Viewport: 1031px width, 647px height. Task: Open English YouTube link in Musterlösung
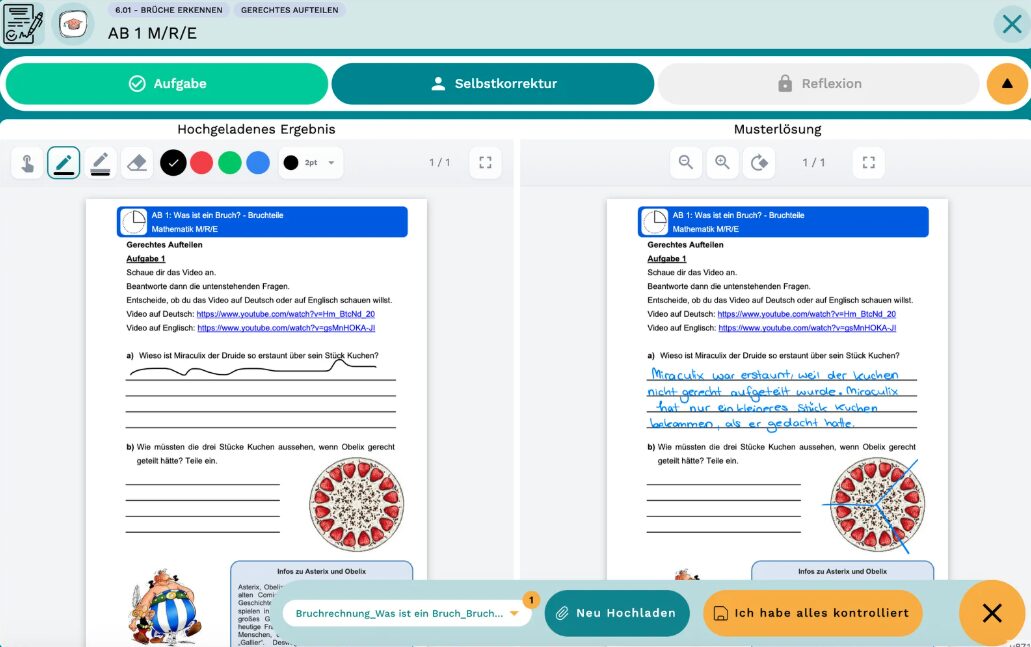click(x=807, y=328)
